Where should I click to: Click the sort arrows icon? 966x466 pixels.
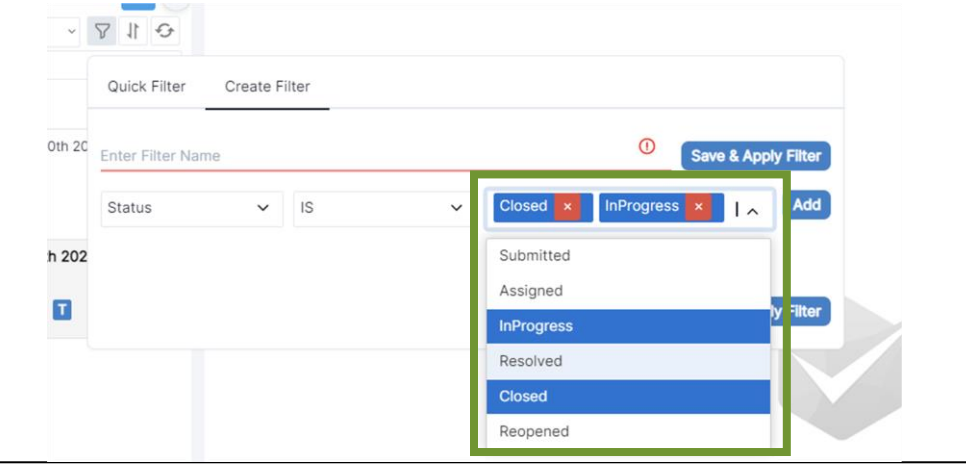click(133, 32)
